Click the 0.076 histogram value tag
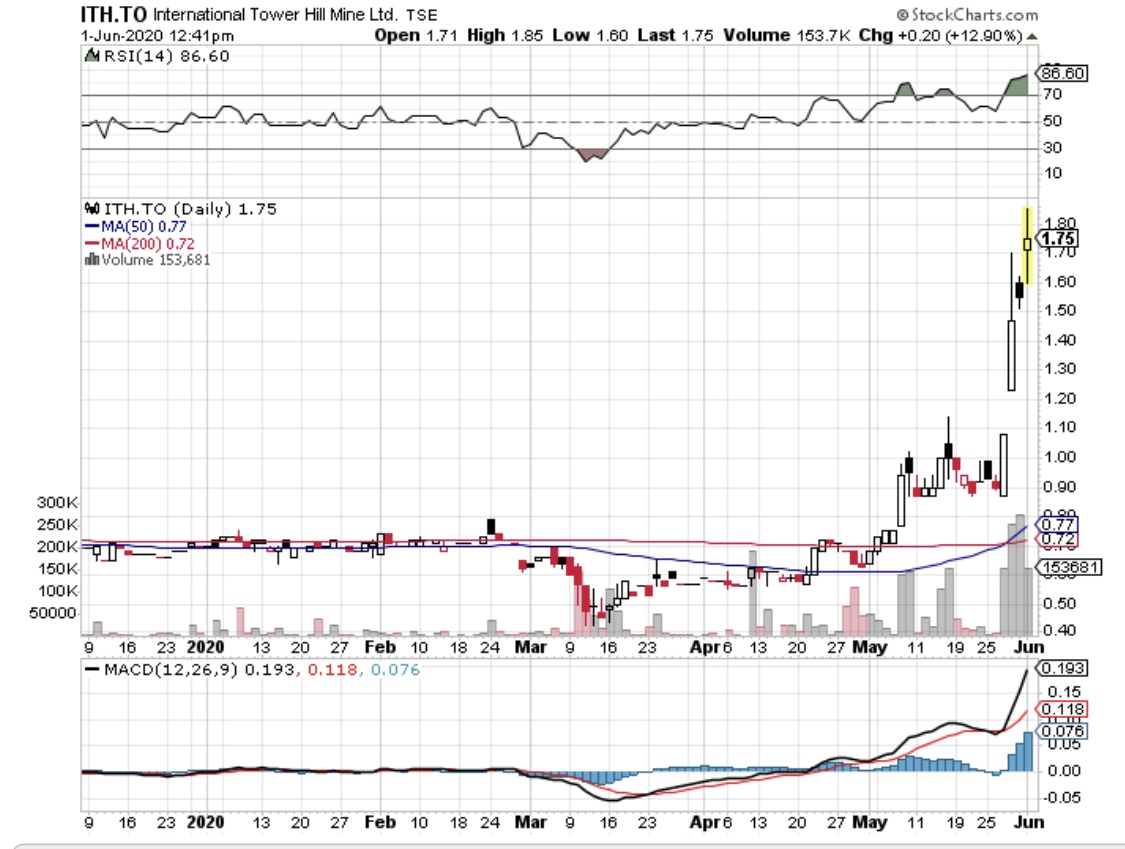Viewport: 1125px width, 849px height. 1062,731
